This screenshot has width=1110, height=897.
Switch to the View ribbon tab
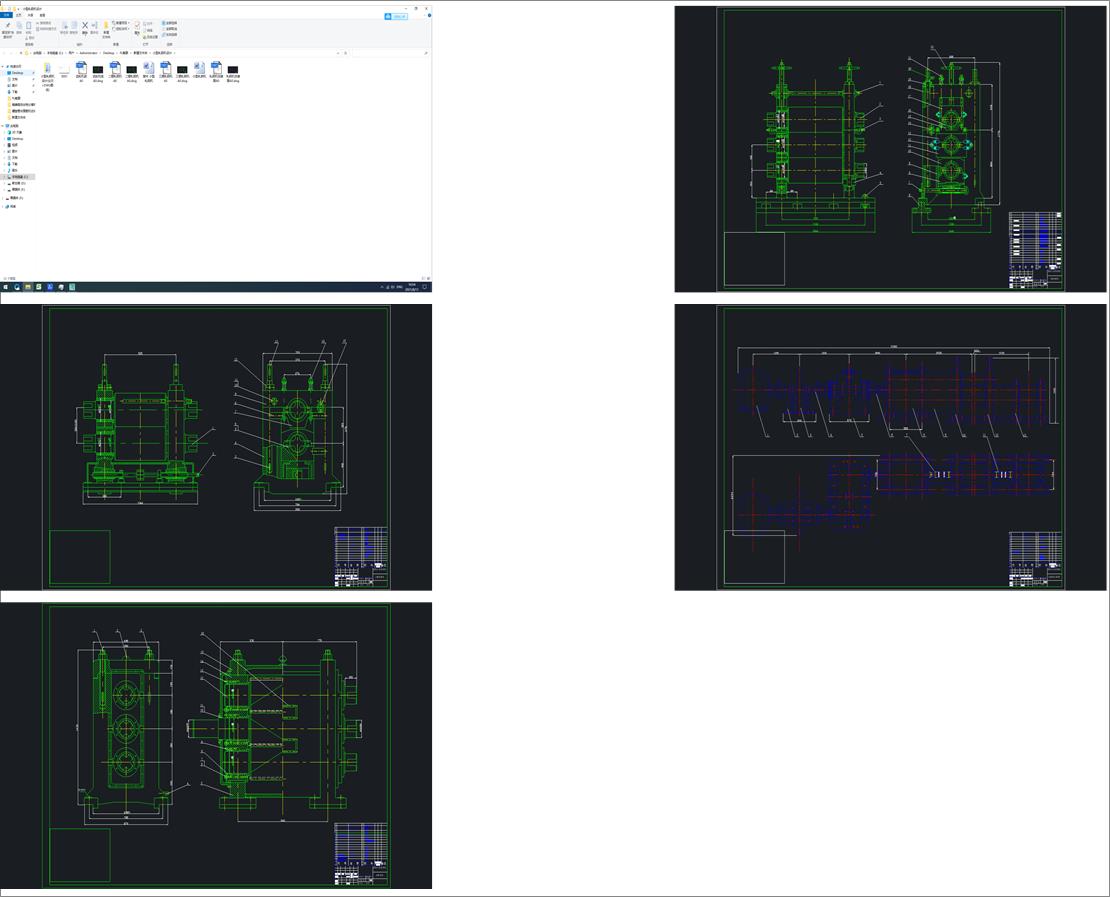(x=42, y=16)
